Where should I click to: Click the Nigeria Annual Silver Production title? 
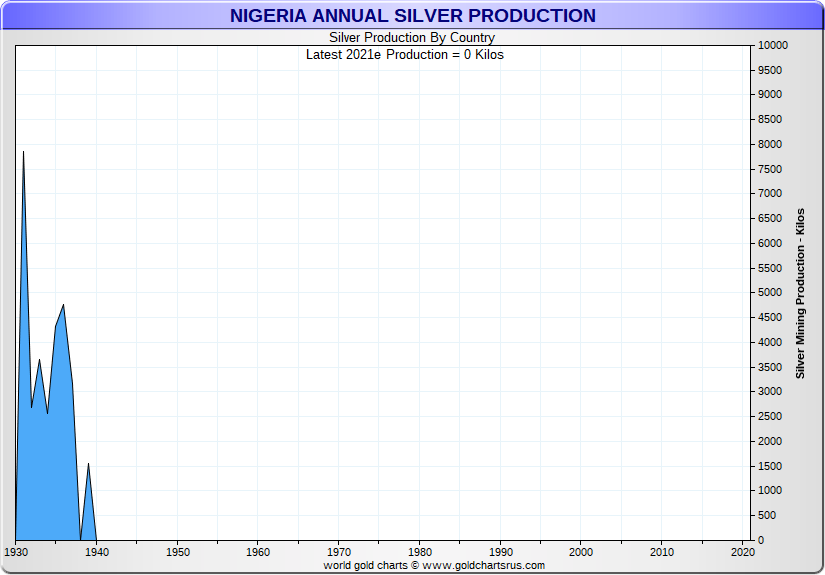click(412, 16)
